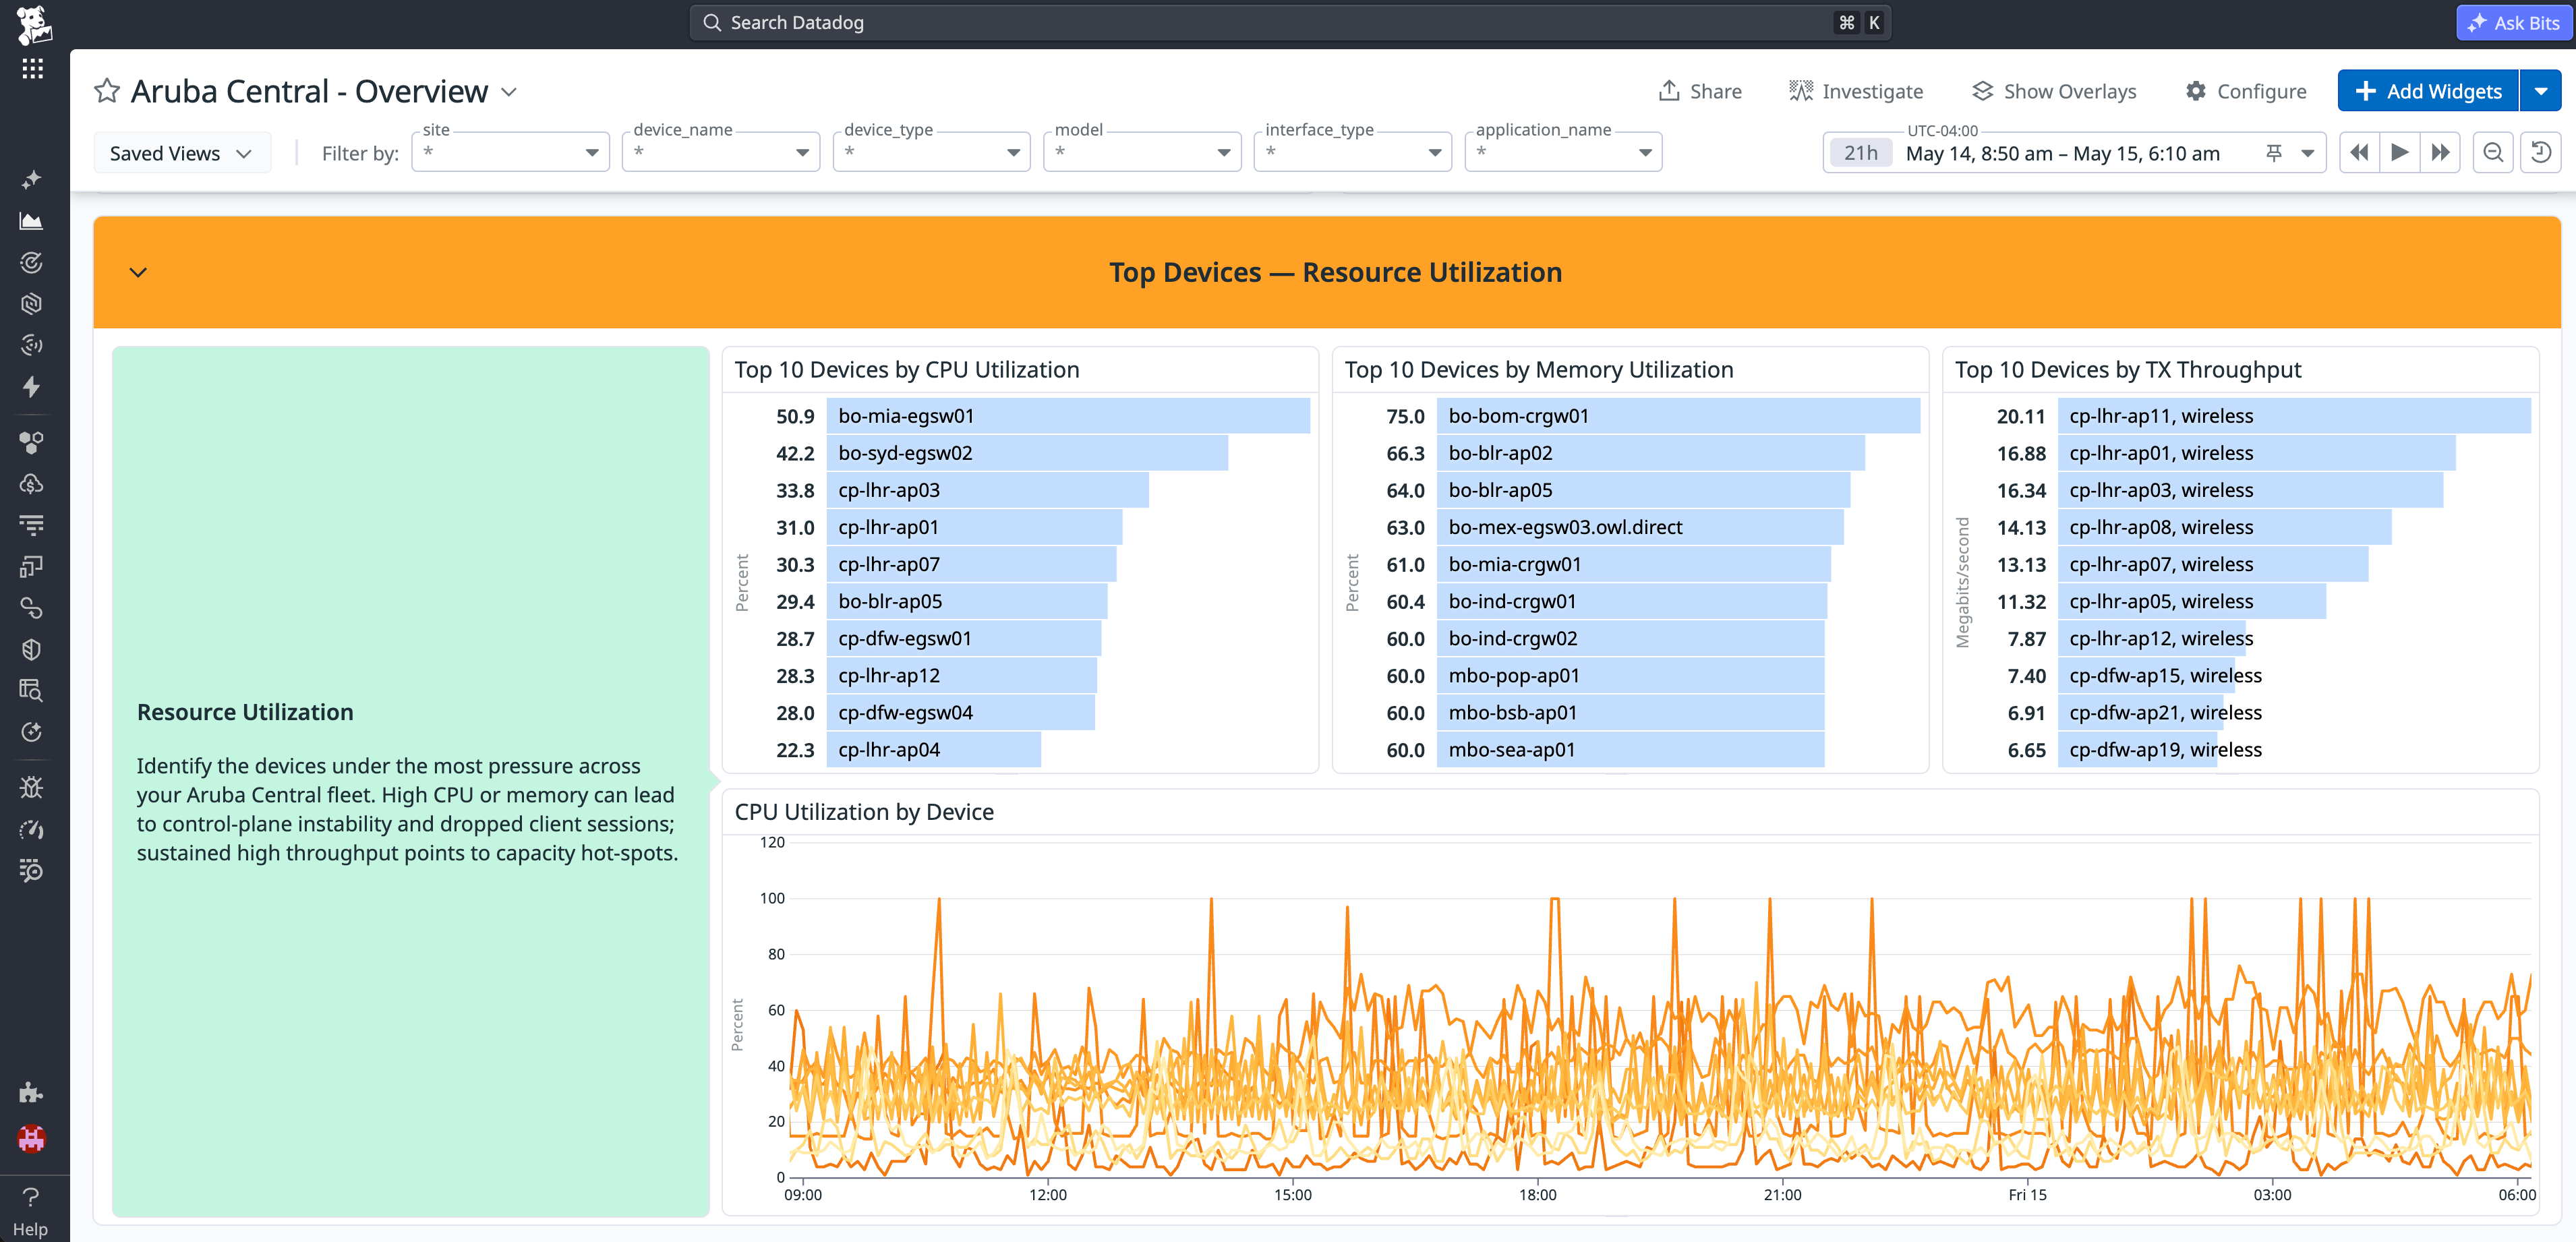Click the mbo-sea-ap01 memory bar
Viewport: 2576px width, 1242px height.
coord(1630,750)
